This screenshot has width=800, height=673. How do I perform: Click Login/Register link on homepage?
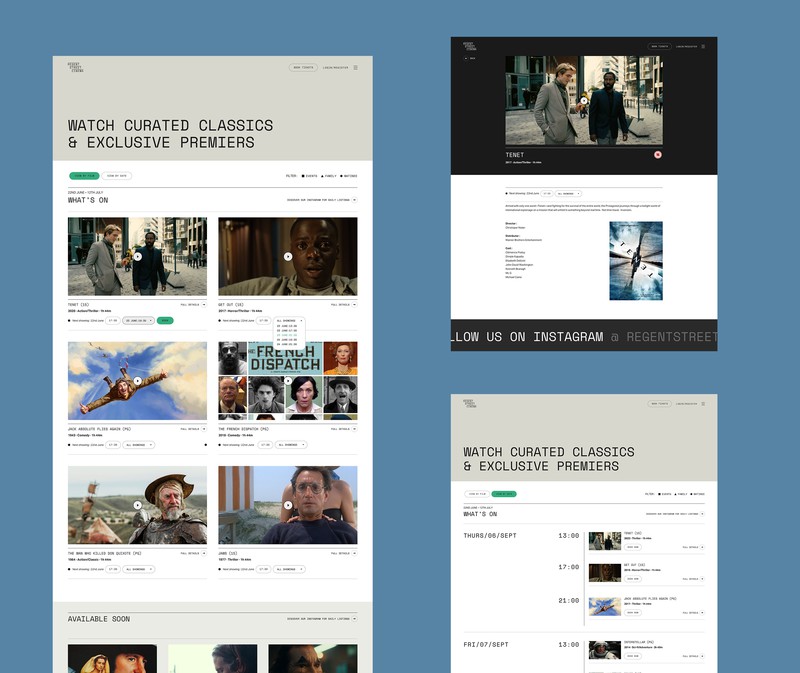click(x=335, y=68)
